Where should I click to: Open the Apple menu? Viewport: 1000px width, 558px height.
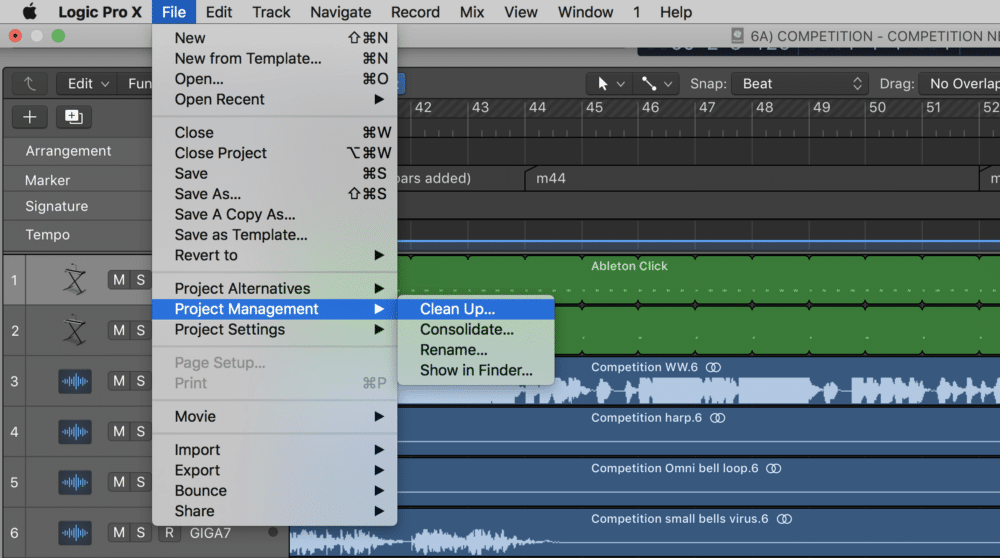(x=29, y=12)
